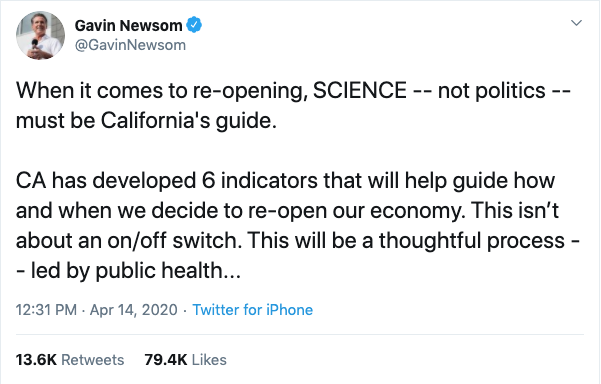Click the 79.4K like count number
601x384 pixels.
pyautogui.click(x=166, y=360)
